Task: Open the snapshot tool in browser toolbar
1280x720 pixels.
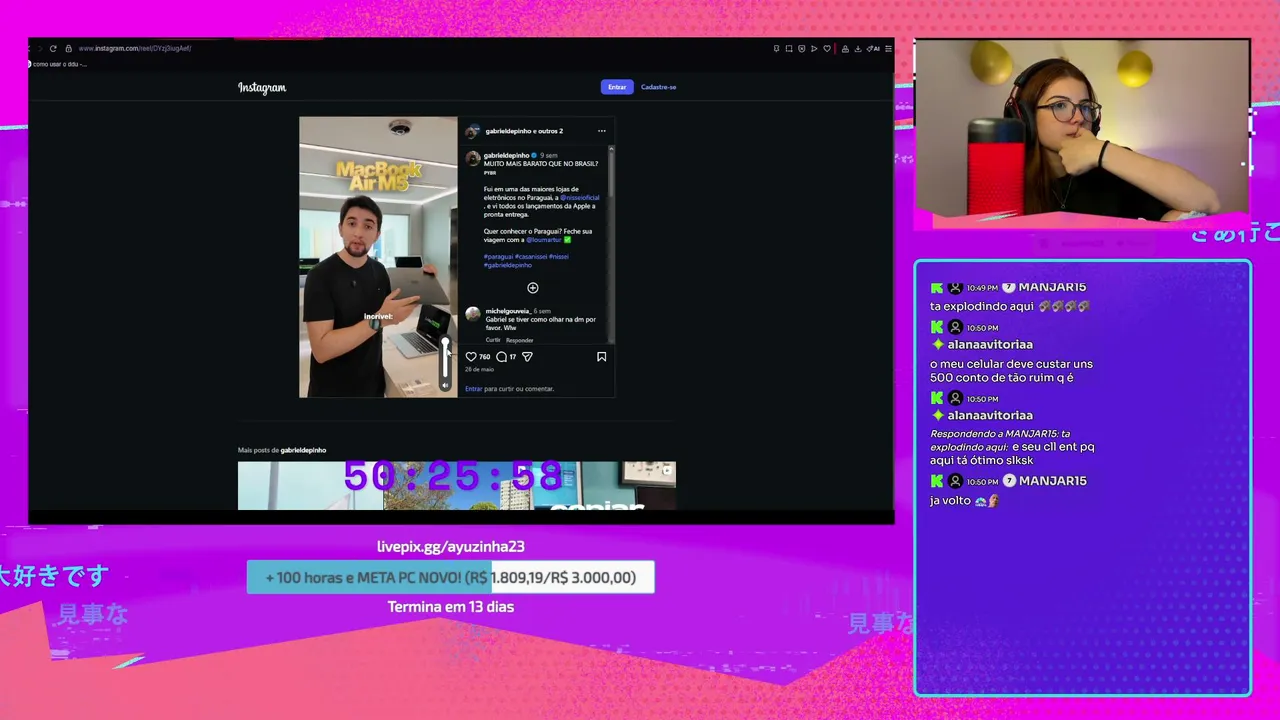Action: [789, 48]
